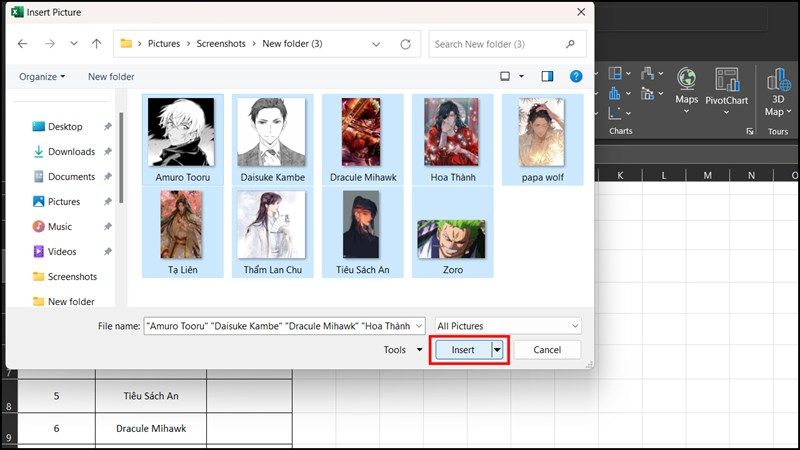Select the Downloads quick access item
This screenshot has height=450, width=800.
coord(71,152)
